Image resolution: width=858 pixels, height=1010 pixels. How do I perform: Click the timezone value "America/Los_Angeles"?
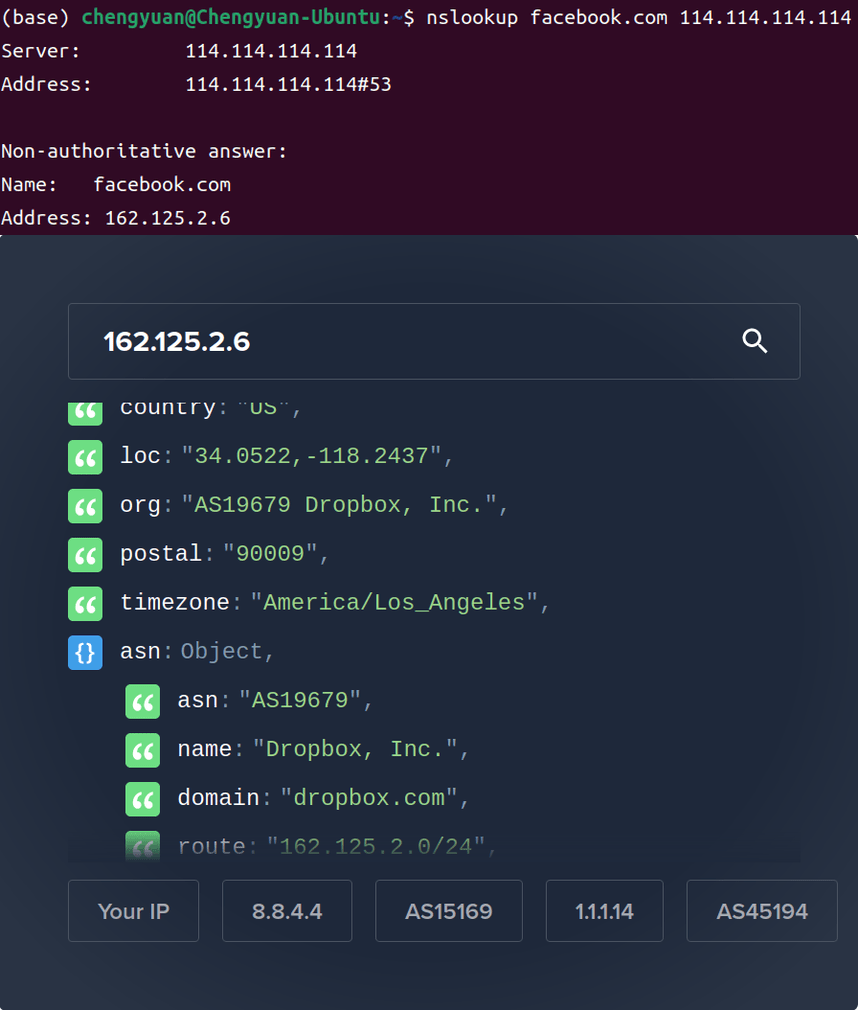[x=394, y=603]
